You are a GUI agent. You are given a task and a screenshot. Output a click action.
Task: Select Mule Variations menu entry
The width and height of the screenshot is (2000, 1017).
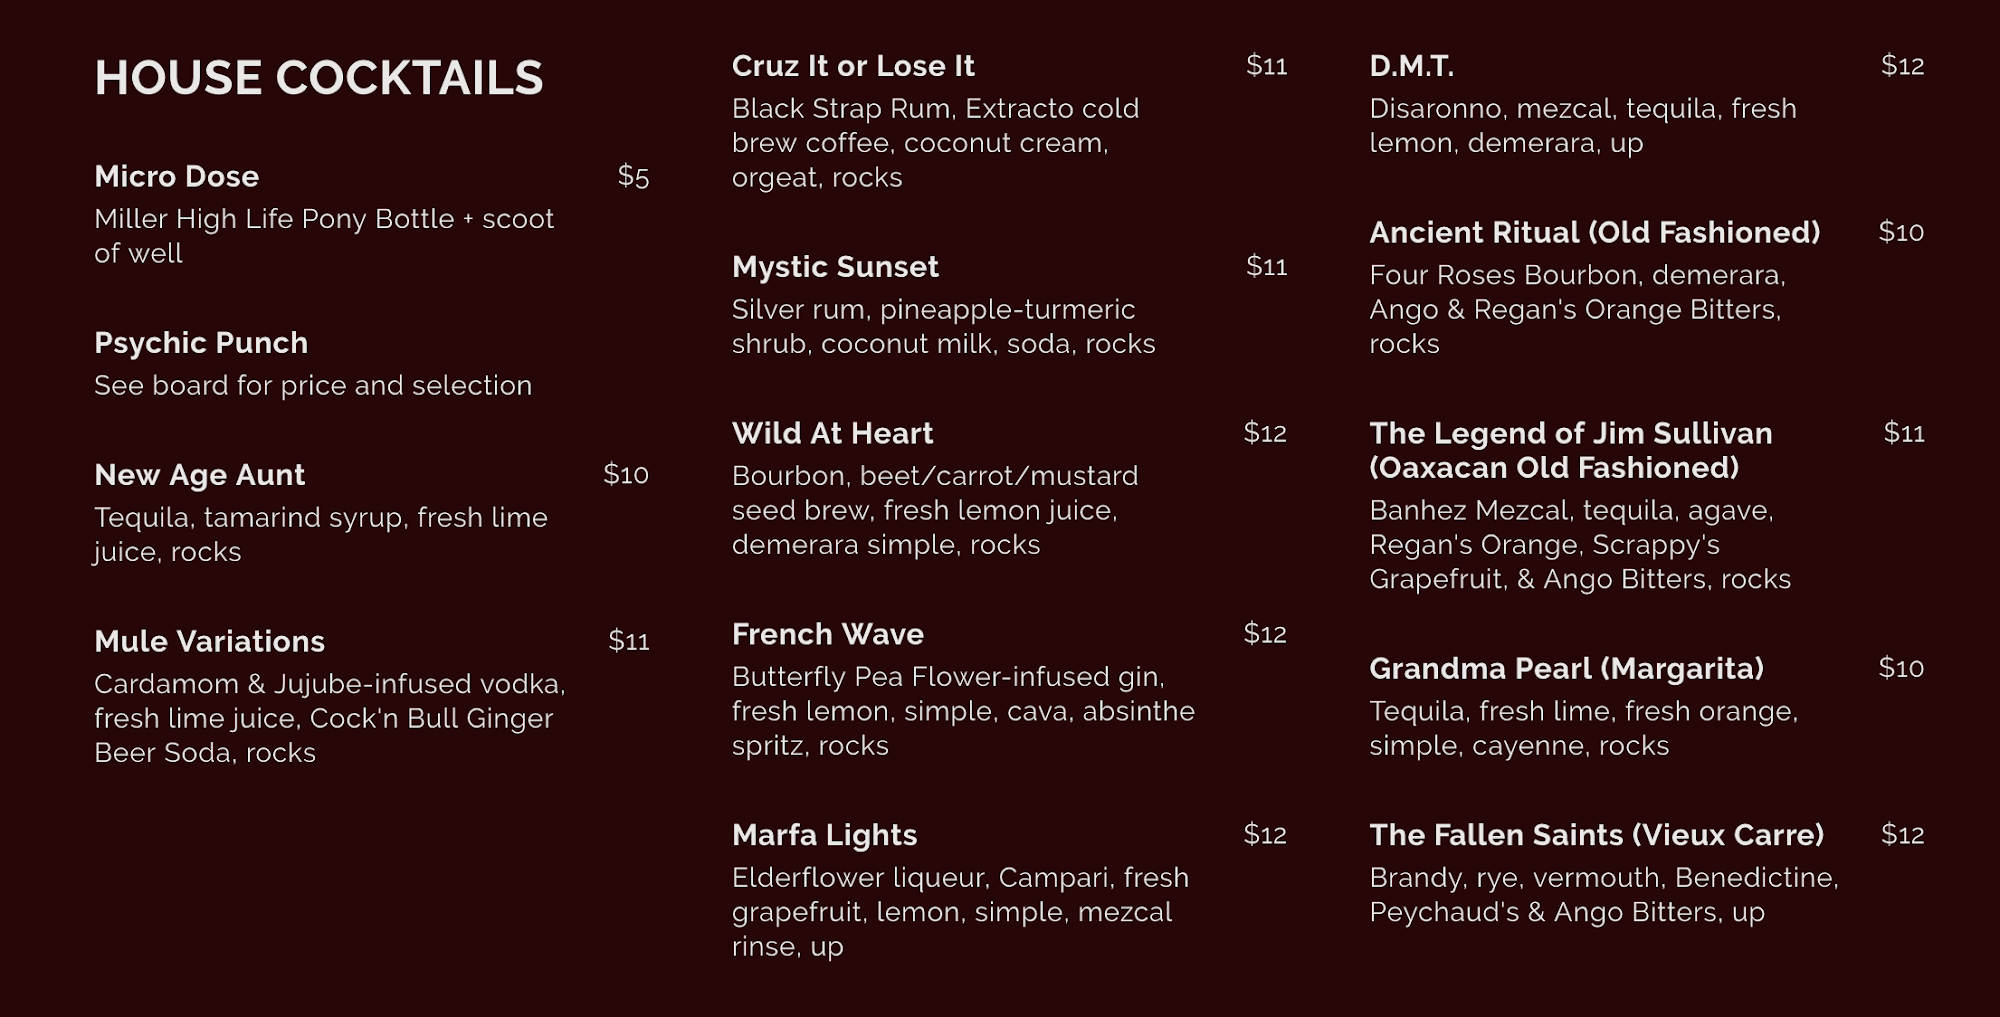209,641
